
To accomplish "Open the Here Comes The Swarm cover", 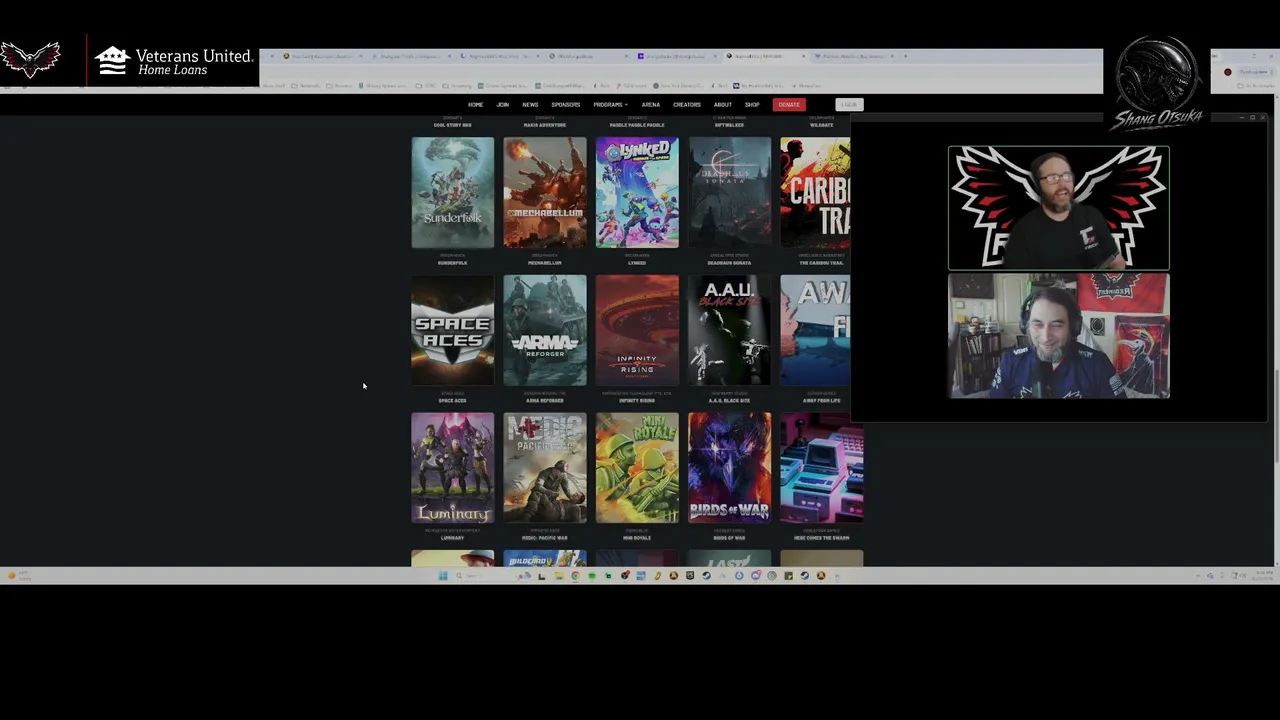I will [x=821, y=468].
